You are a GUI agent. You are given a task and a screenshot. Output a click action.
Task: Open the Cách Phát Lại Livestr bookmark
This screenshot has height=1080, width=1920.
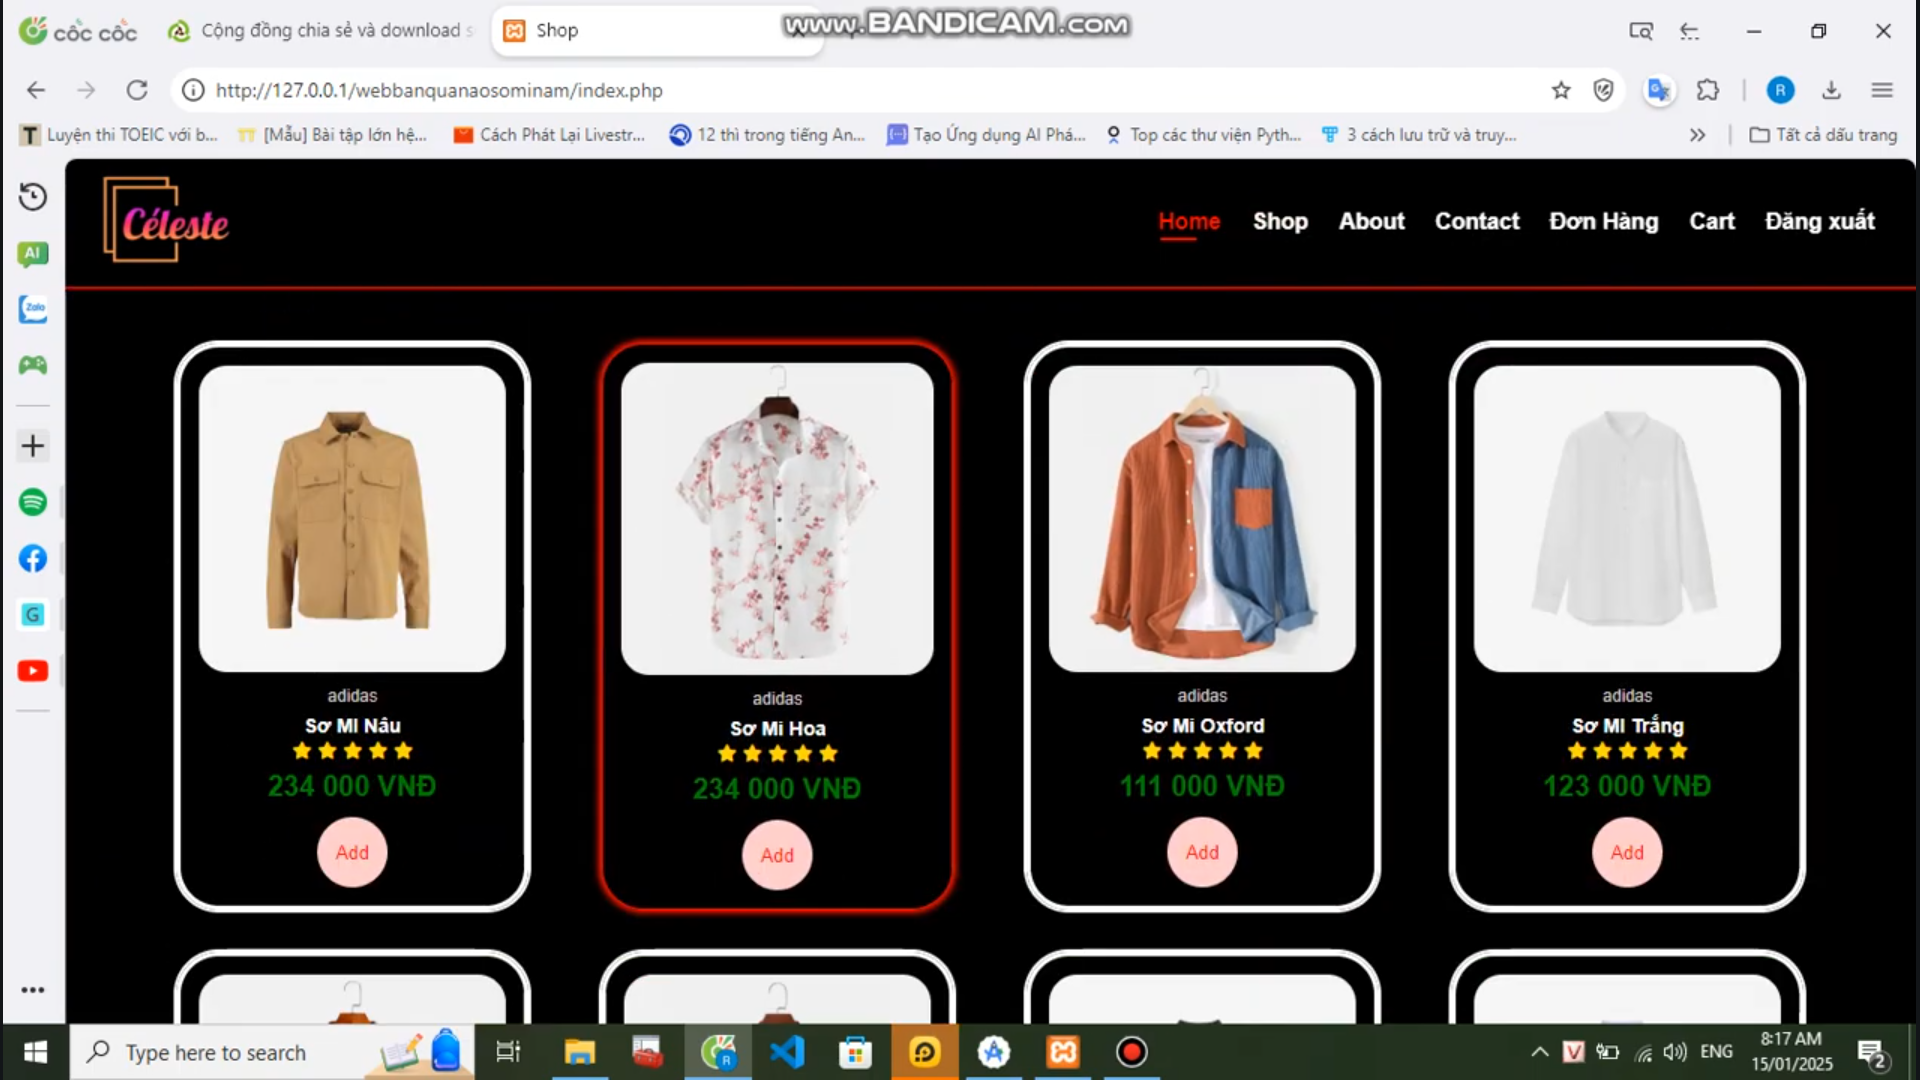550,135
